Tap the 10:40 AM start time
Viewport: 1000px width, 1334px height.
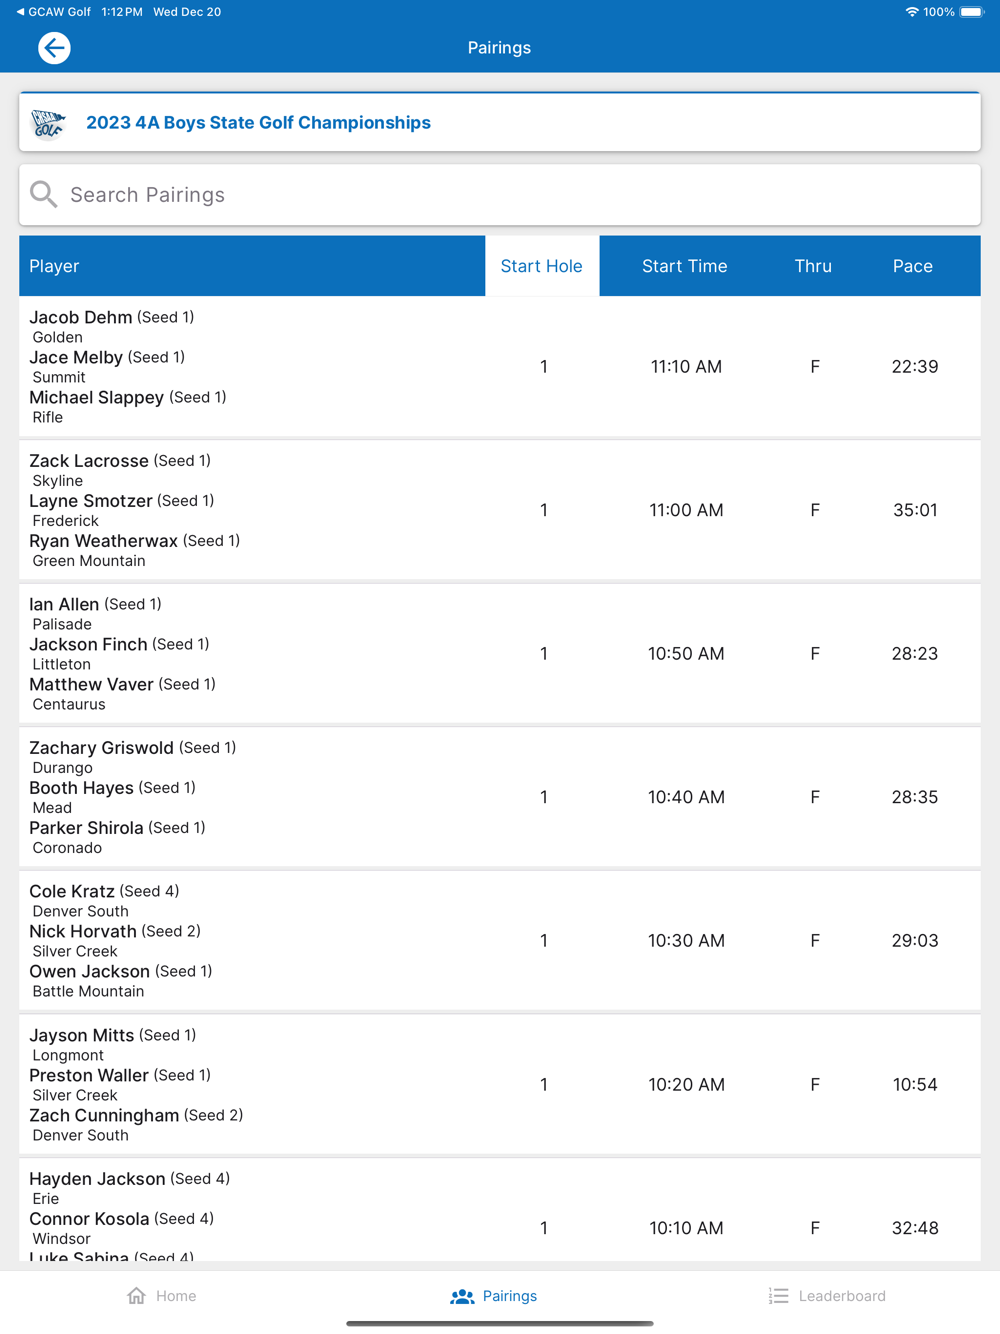pyautogui.click(x=686, y=797)
